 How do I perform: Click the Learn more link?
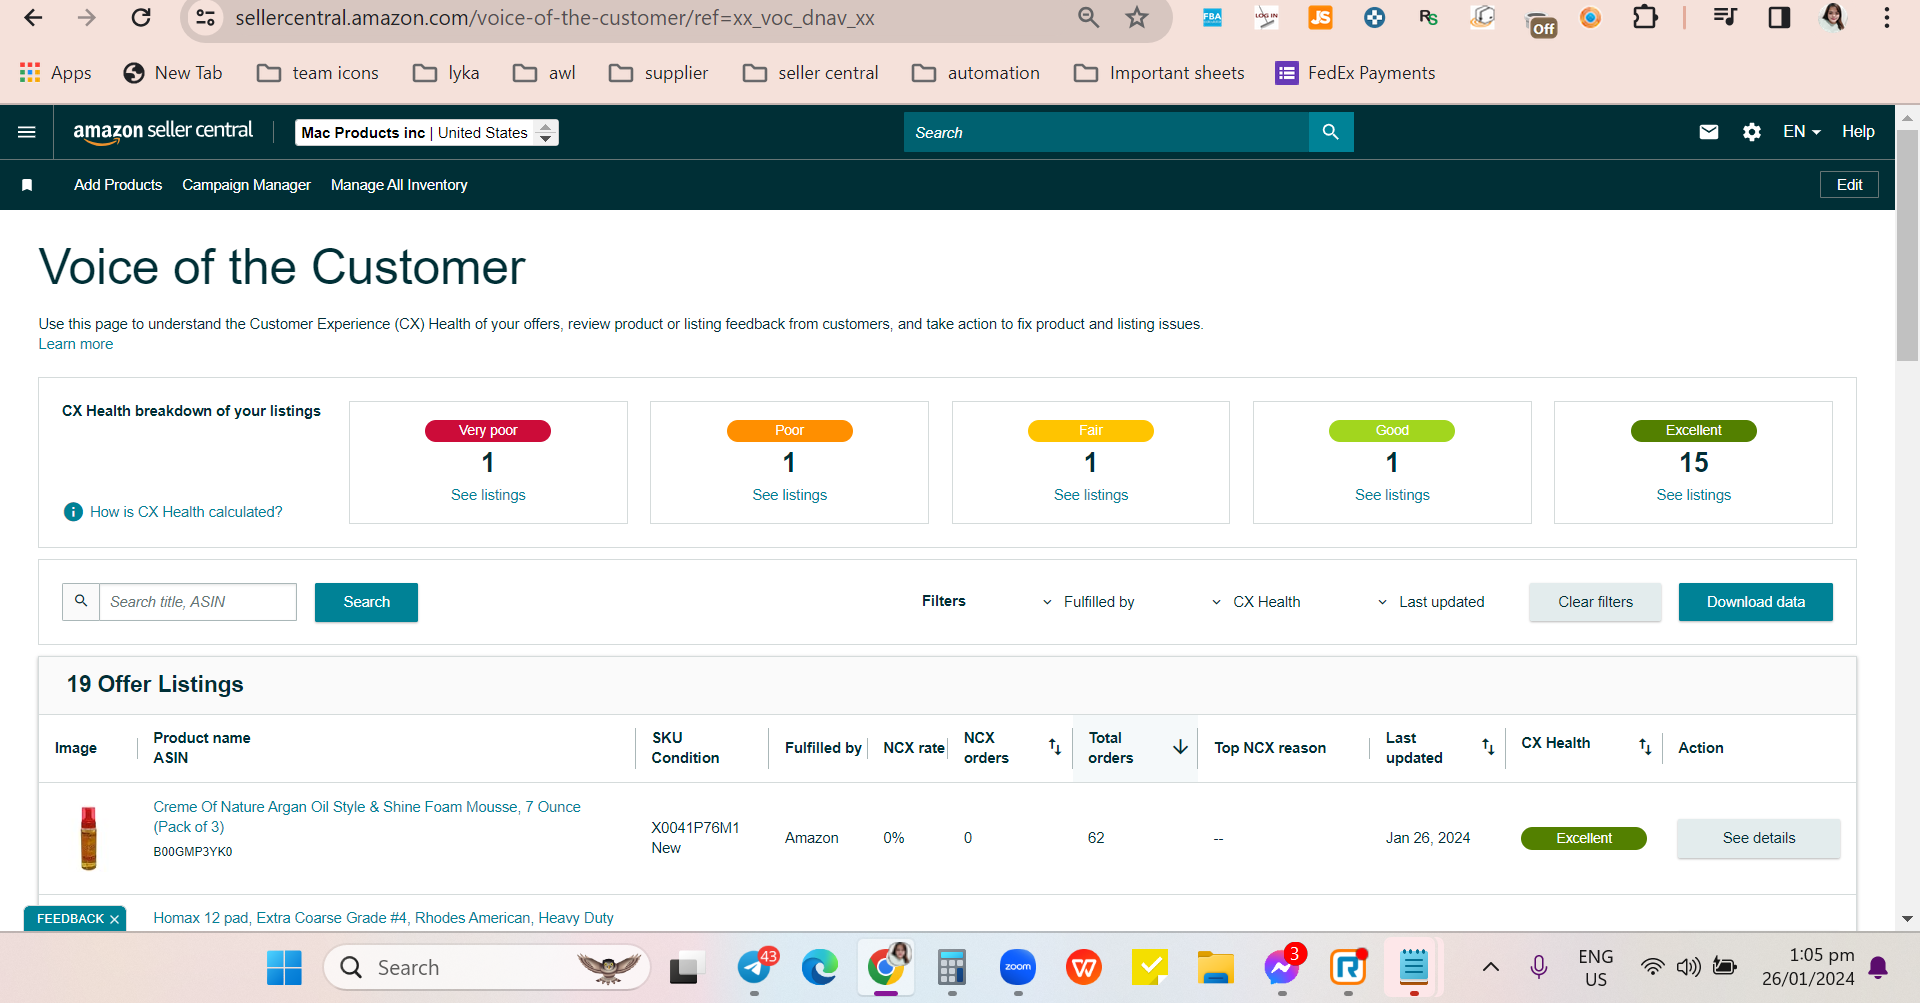pos(76,344)
